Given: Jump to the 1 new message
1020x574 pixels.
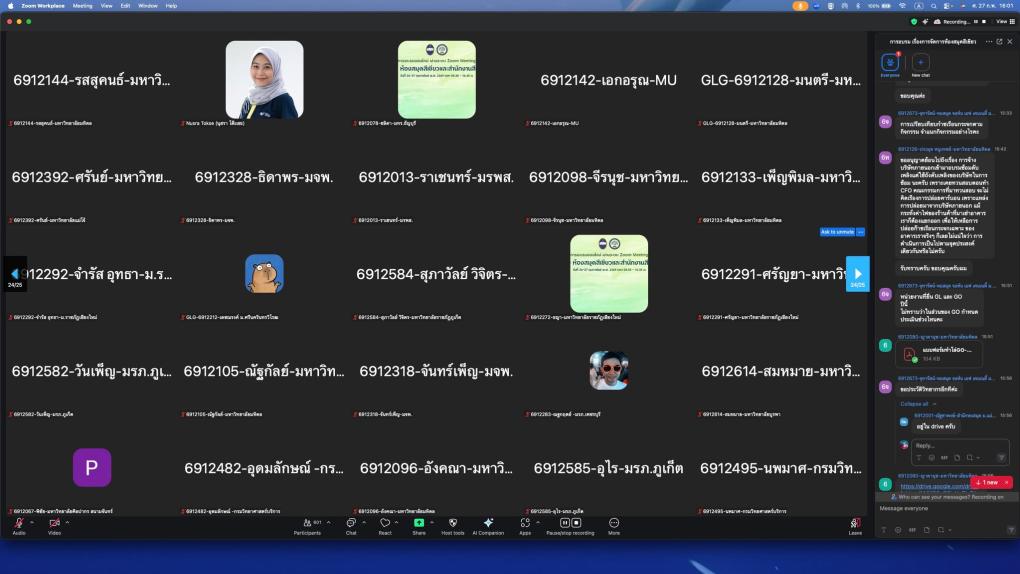Looking at the screenshot, I should 984,482.
